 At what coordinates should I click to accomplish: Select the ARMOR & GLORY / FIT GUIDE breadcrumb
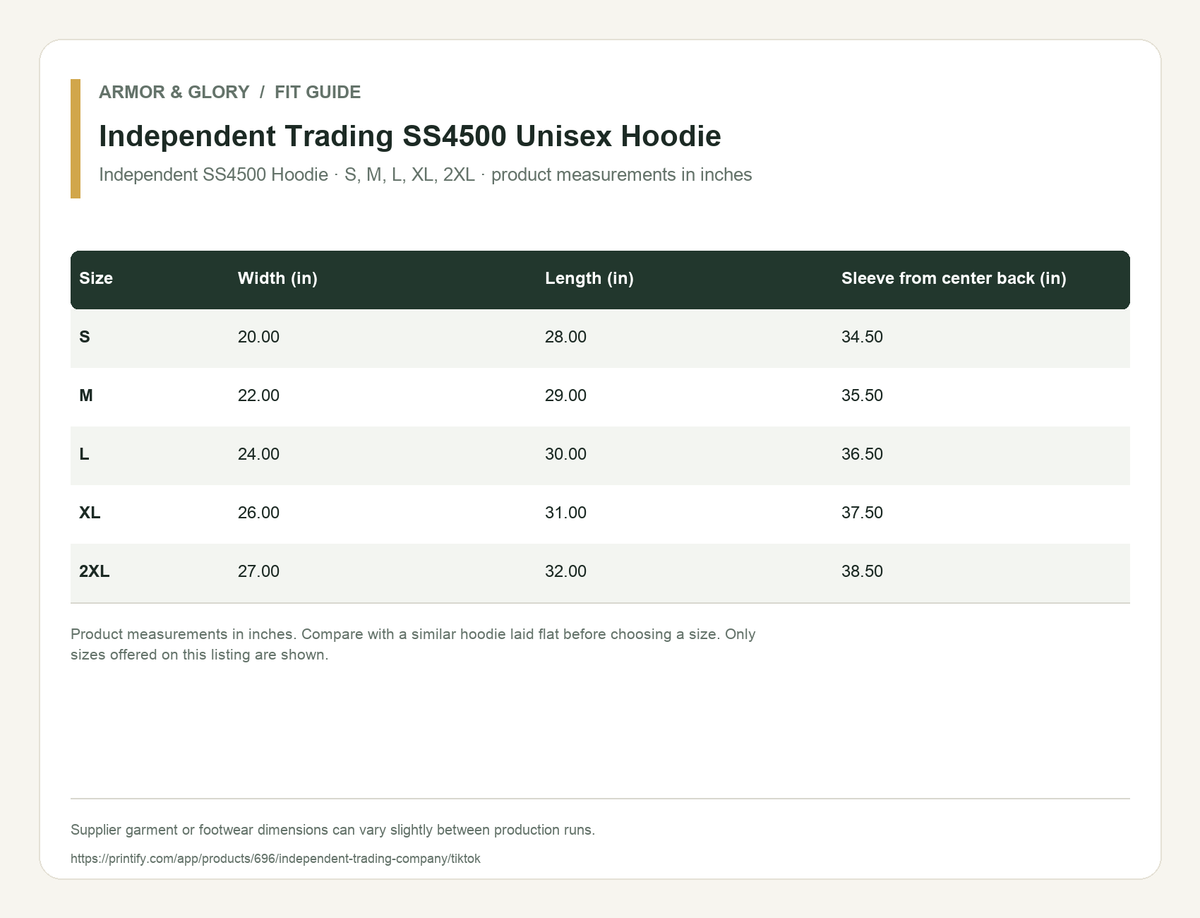(x=230, y=92)
